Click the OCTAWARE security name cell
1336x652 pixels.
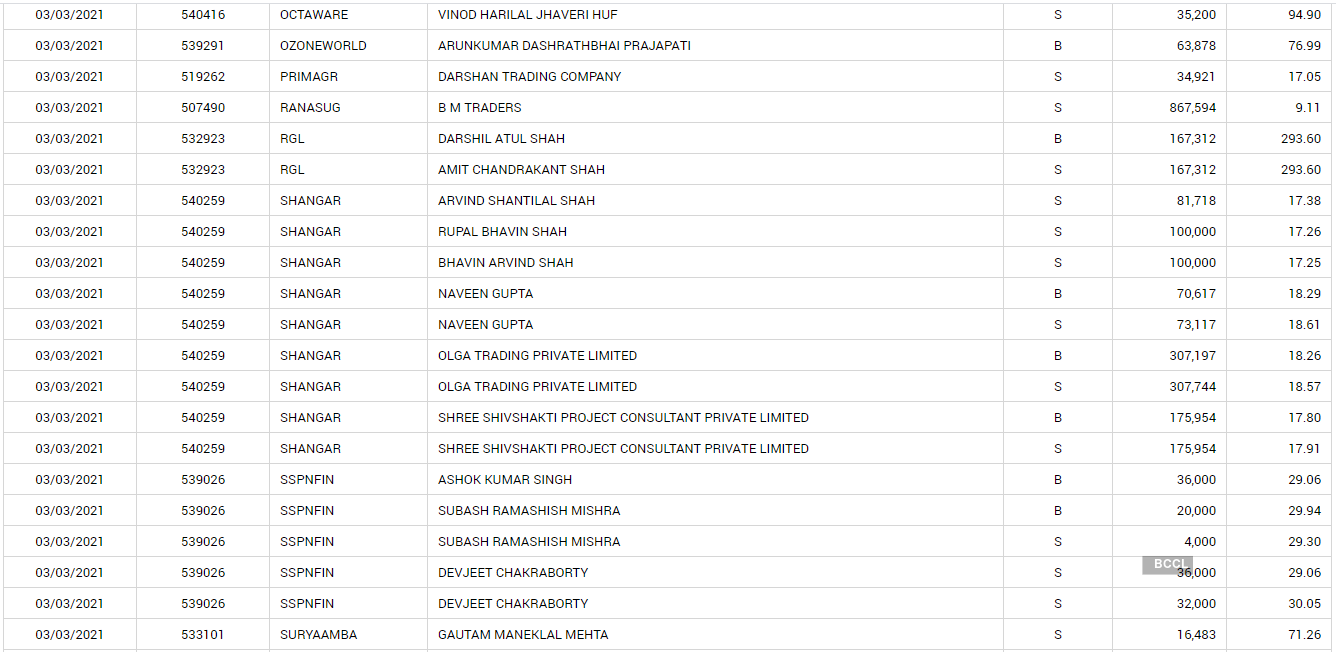312,15
